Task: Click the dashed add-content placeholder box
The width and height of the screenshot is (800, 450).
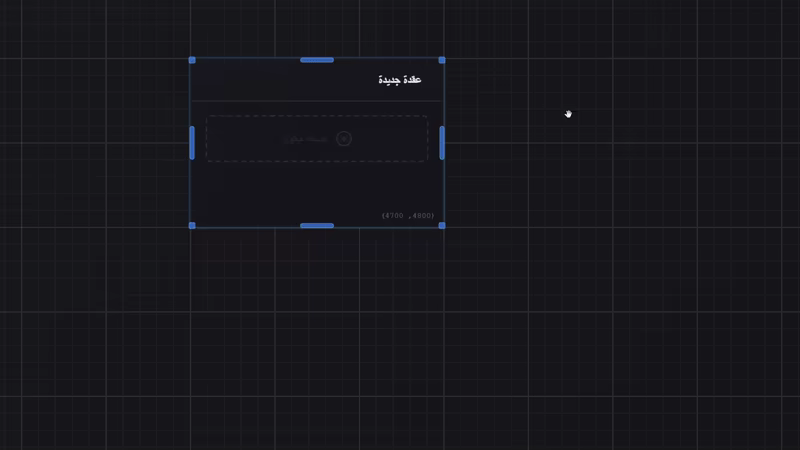Action: tap(317, 139)
